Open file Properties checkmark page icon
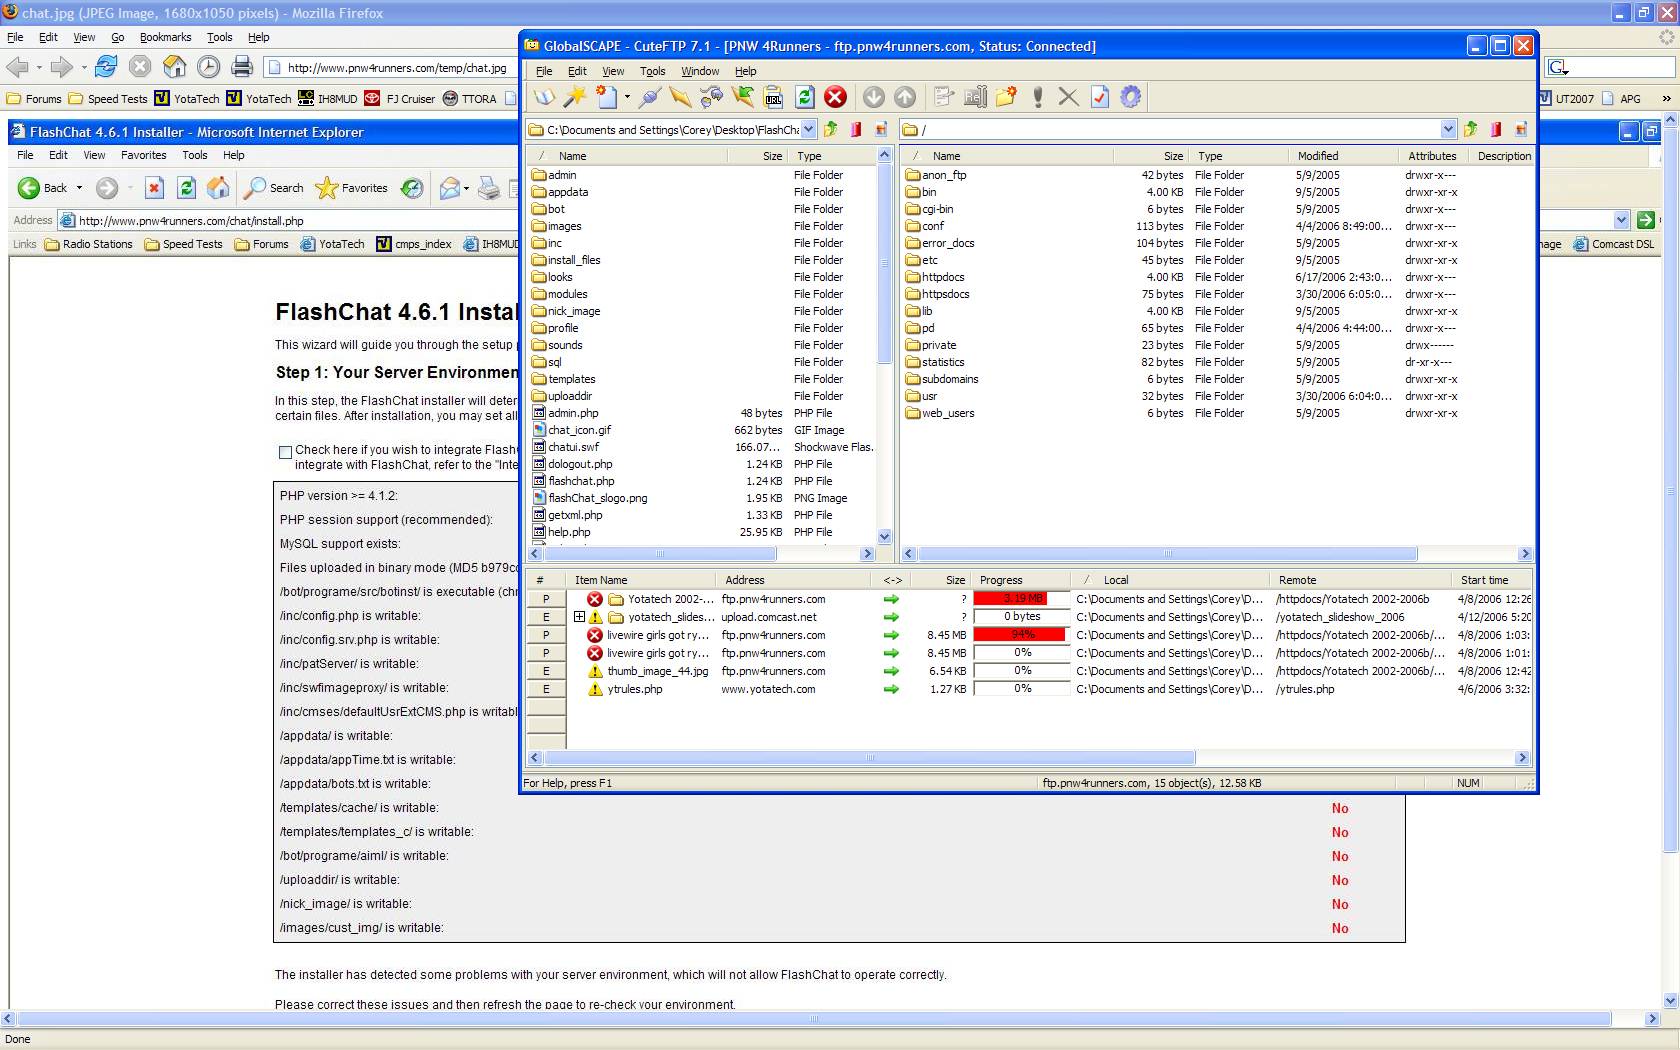 [1099, 97]
